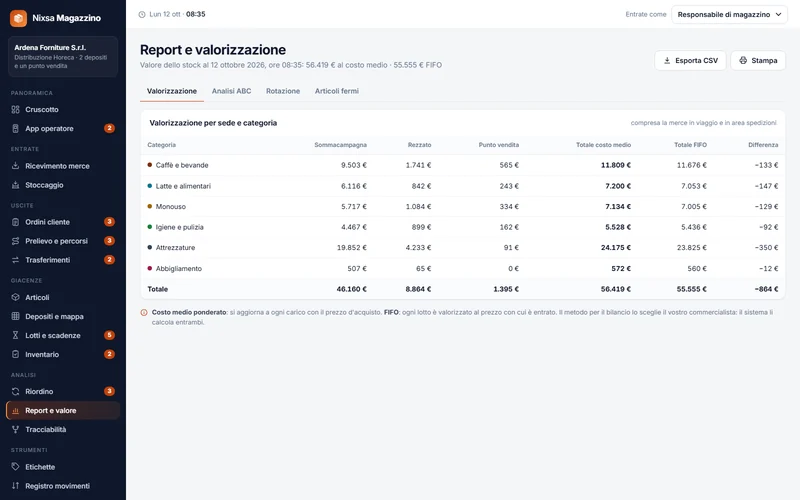Click the download icon in Esporta CSV
The image size is (800, 500).
point(667,60)
